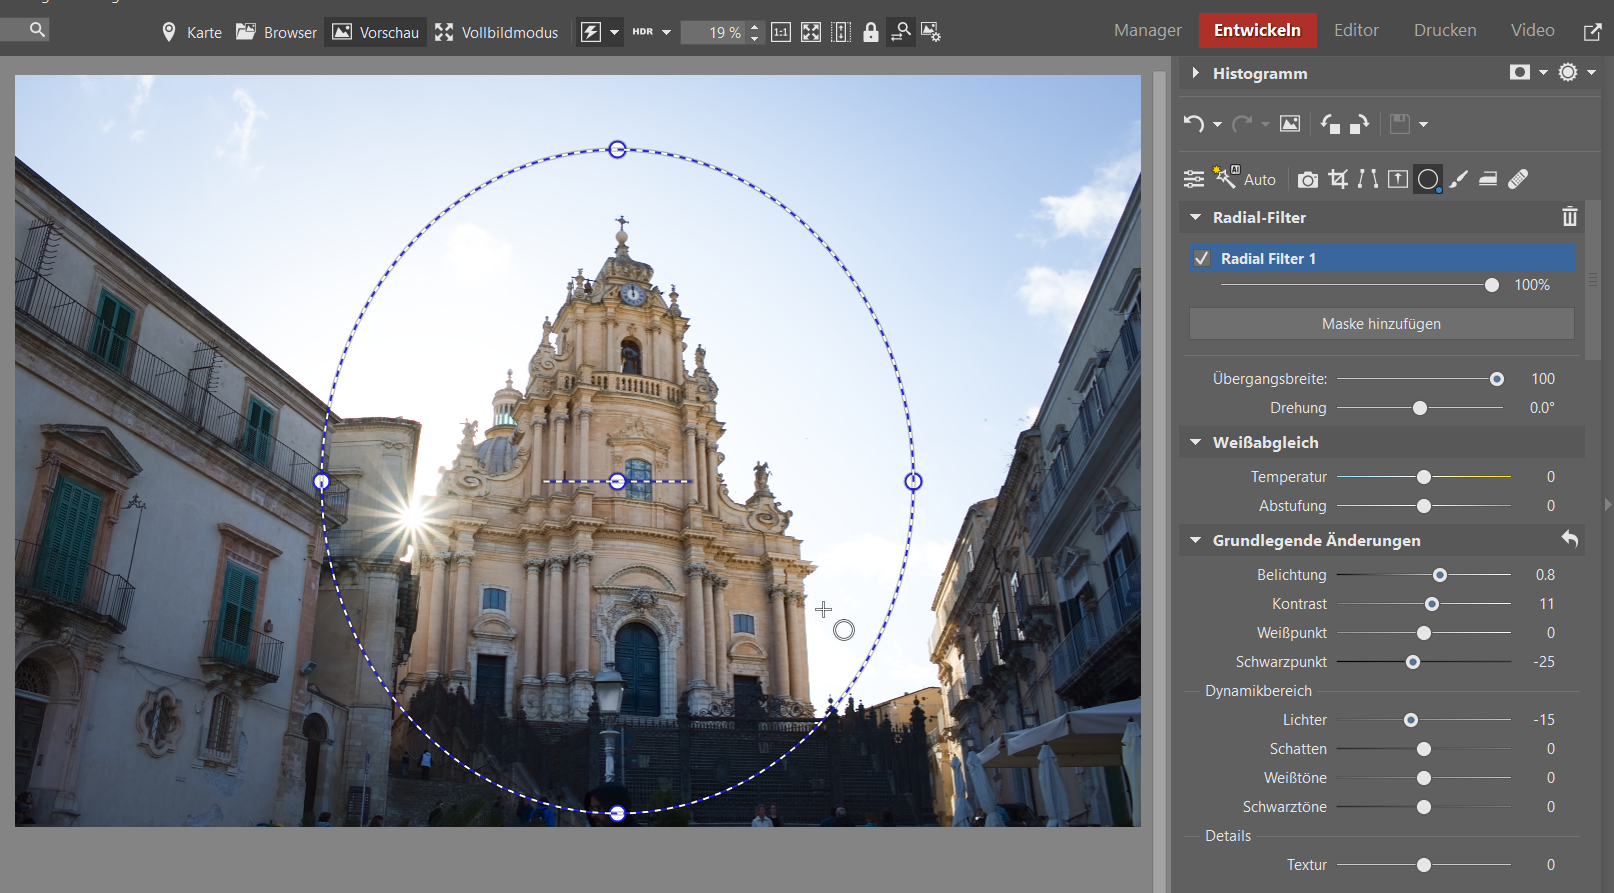The height and width of the screenshot is (893, 1614).
Task: Open the Manager tab
Action: [1147, 30]
